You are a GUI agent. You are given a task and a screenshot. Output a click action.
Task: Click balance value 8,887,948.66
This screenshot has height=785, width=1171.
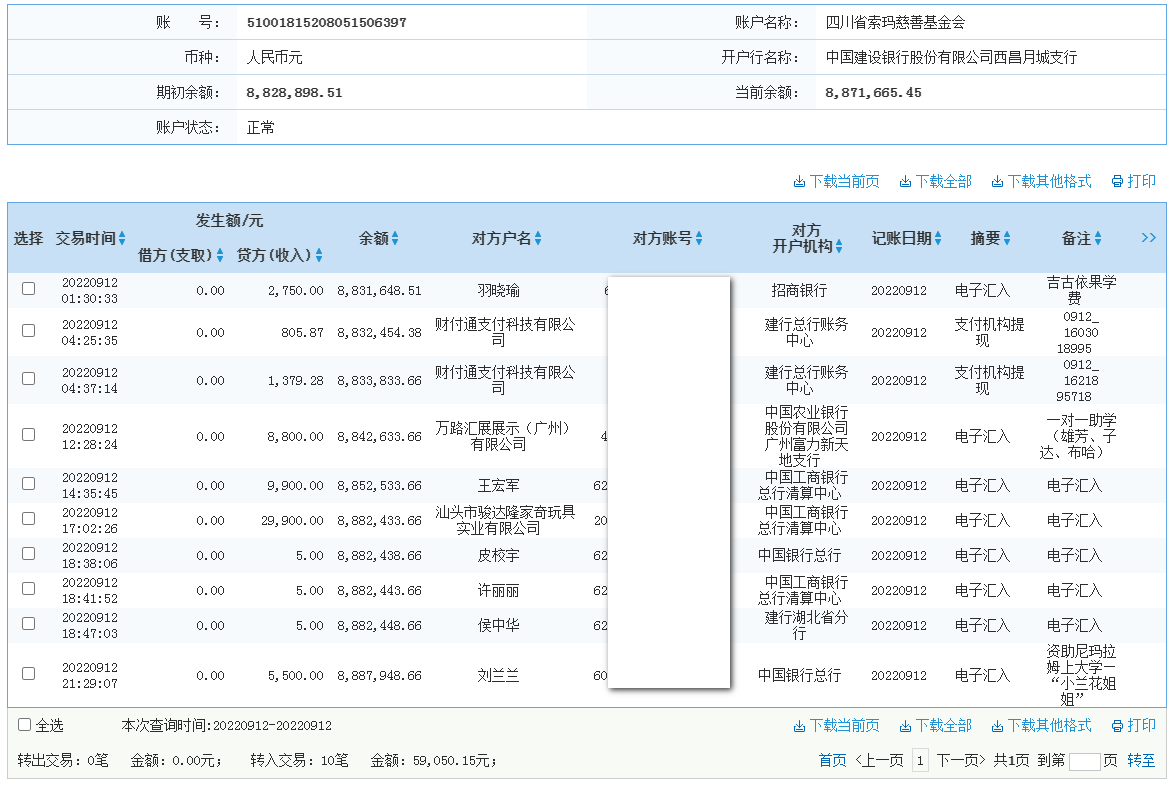tap(379, 675)
